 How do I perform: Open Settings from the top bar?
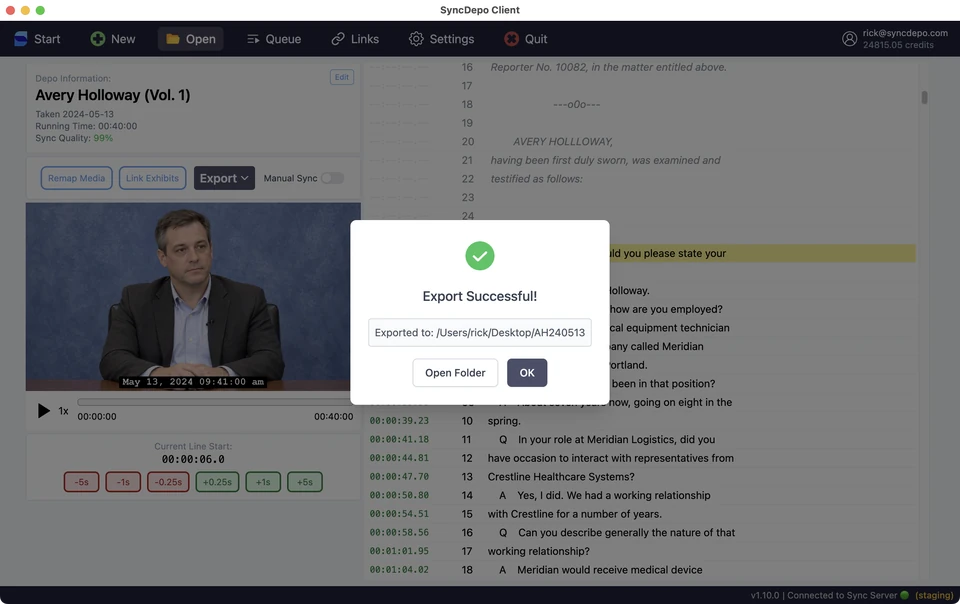click(452, 39)
